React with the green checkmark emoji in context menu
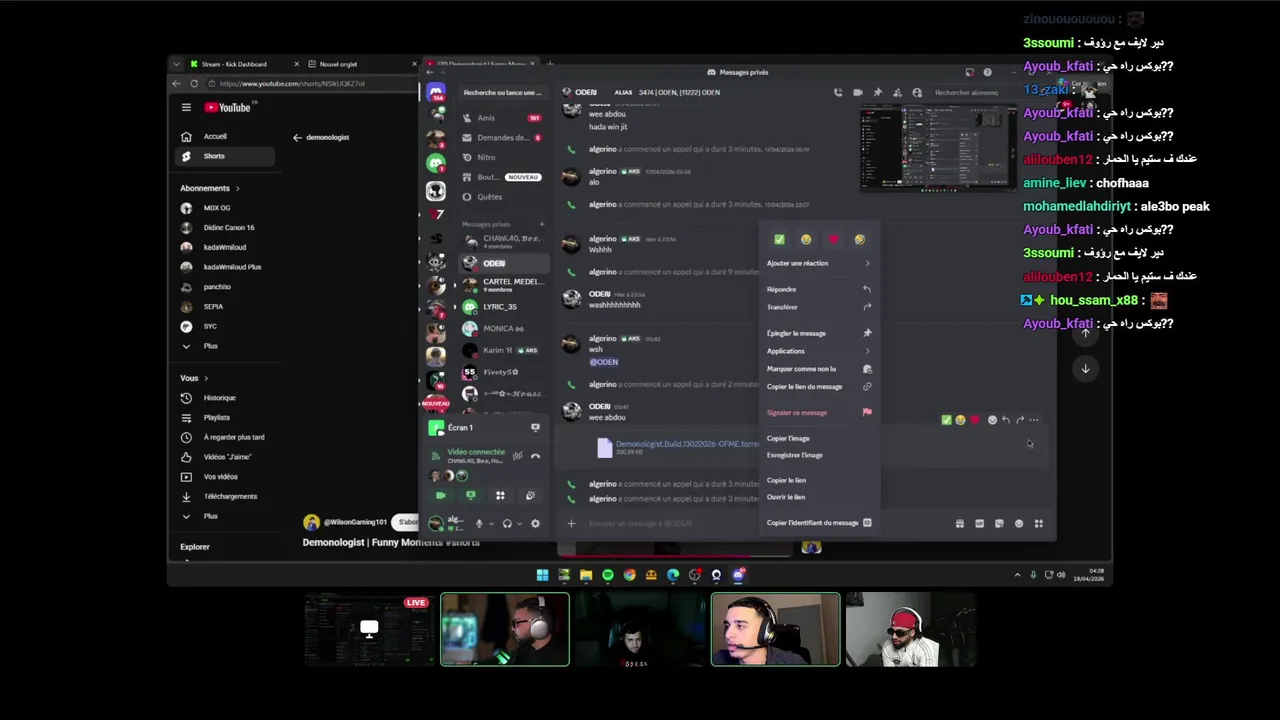 click(779, 240)
